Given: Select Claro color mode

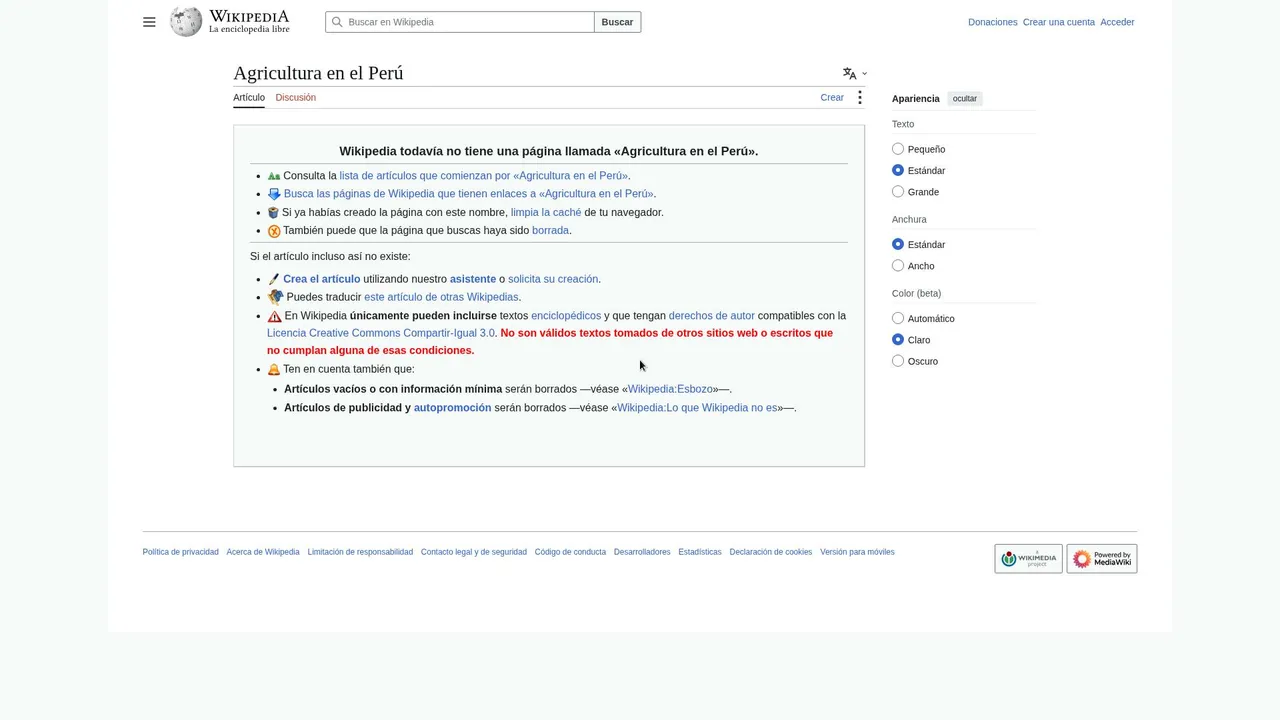Looking at the screenshot, I should (x=897, y=340).
